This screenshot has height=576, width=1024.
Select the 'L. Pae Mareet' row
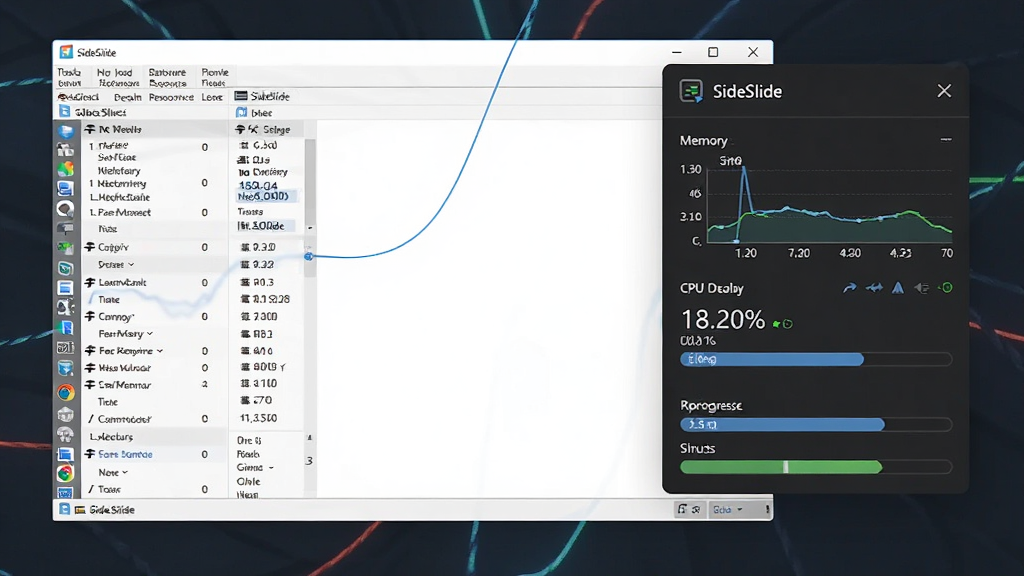pyautogui.click(x=154, y=212)
